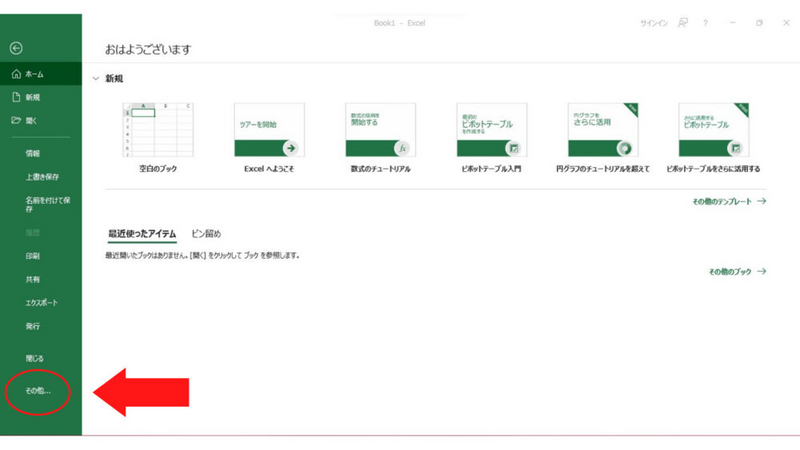The height and width of the screenshot is (450, 800).
Task: Open the 数式のチュートリアル template
Action: coord(381,130)
